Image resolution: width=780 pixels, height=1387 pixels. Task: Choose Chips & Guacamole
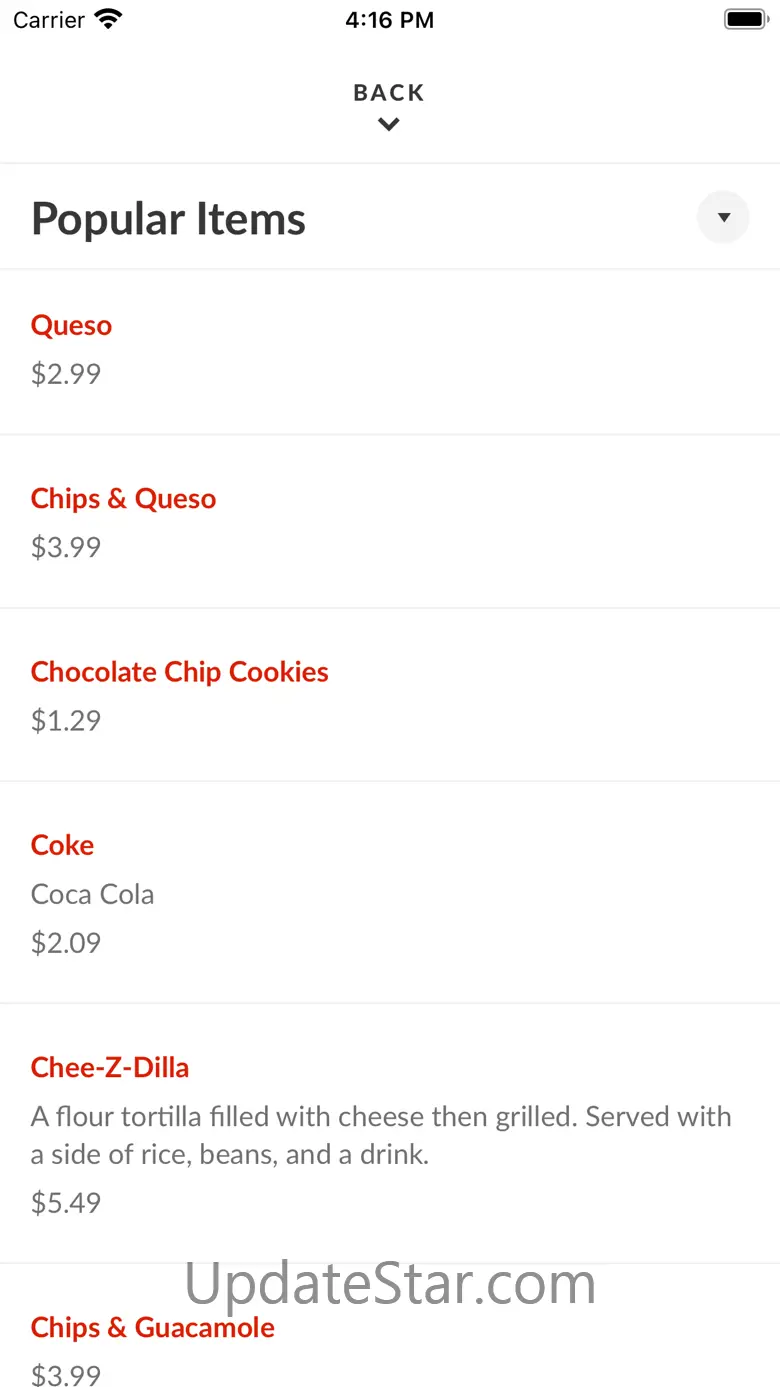[152, 1328]
